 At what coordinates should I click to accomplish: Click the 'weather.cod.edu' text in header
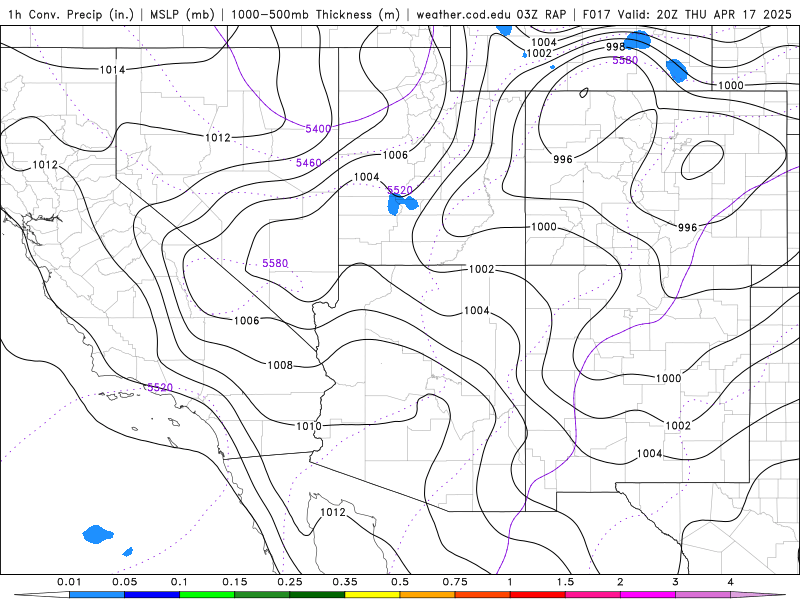pyautogui.click(x=463, y=14)
